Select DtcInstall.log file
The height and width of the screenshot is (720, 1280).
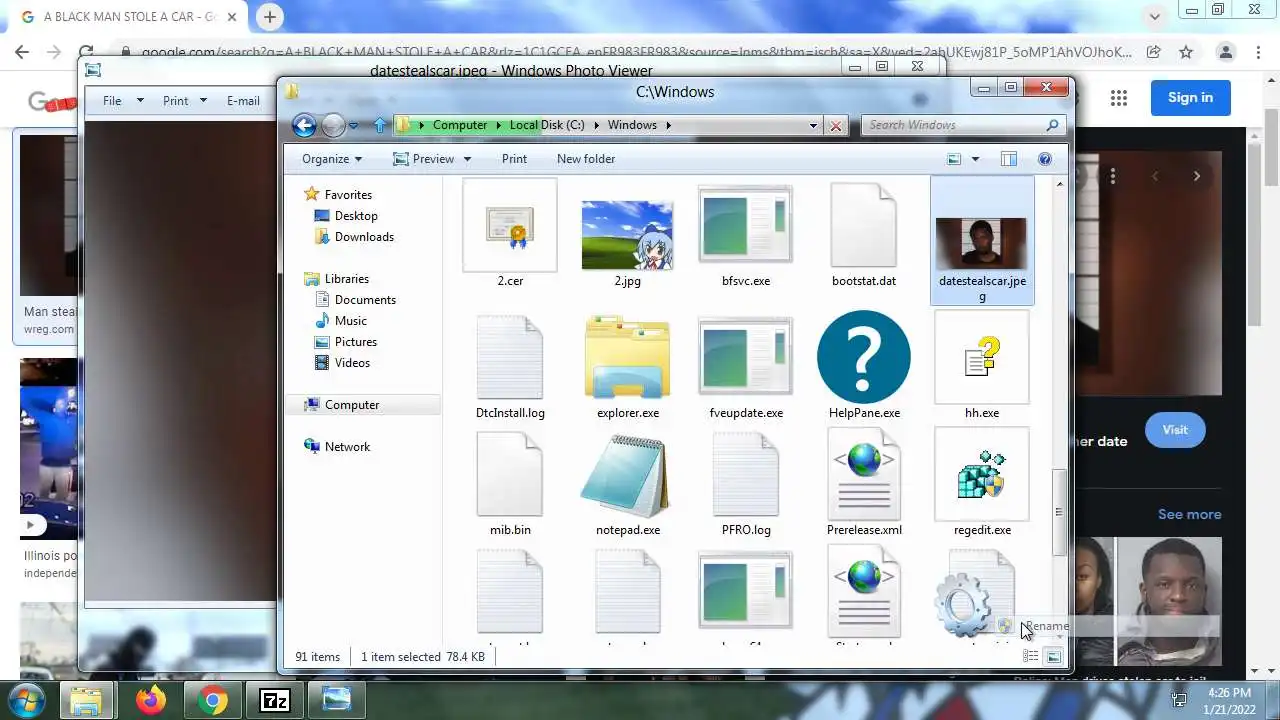[510, 365]
